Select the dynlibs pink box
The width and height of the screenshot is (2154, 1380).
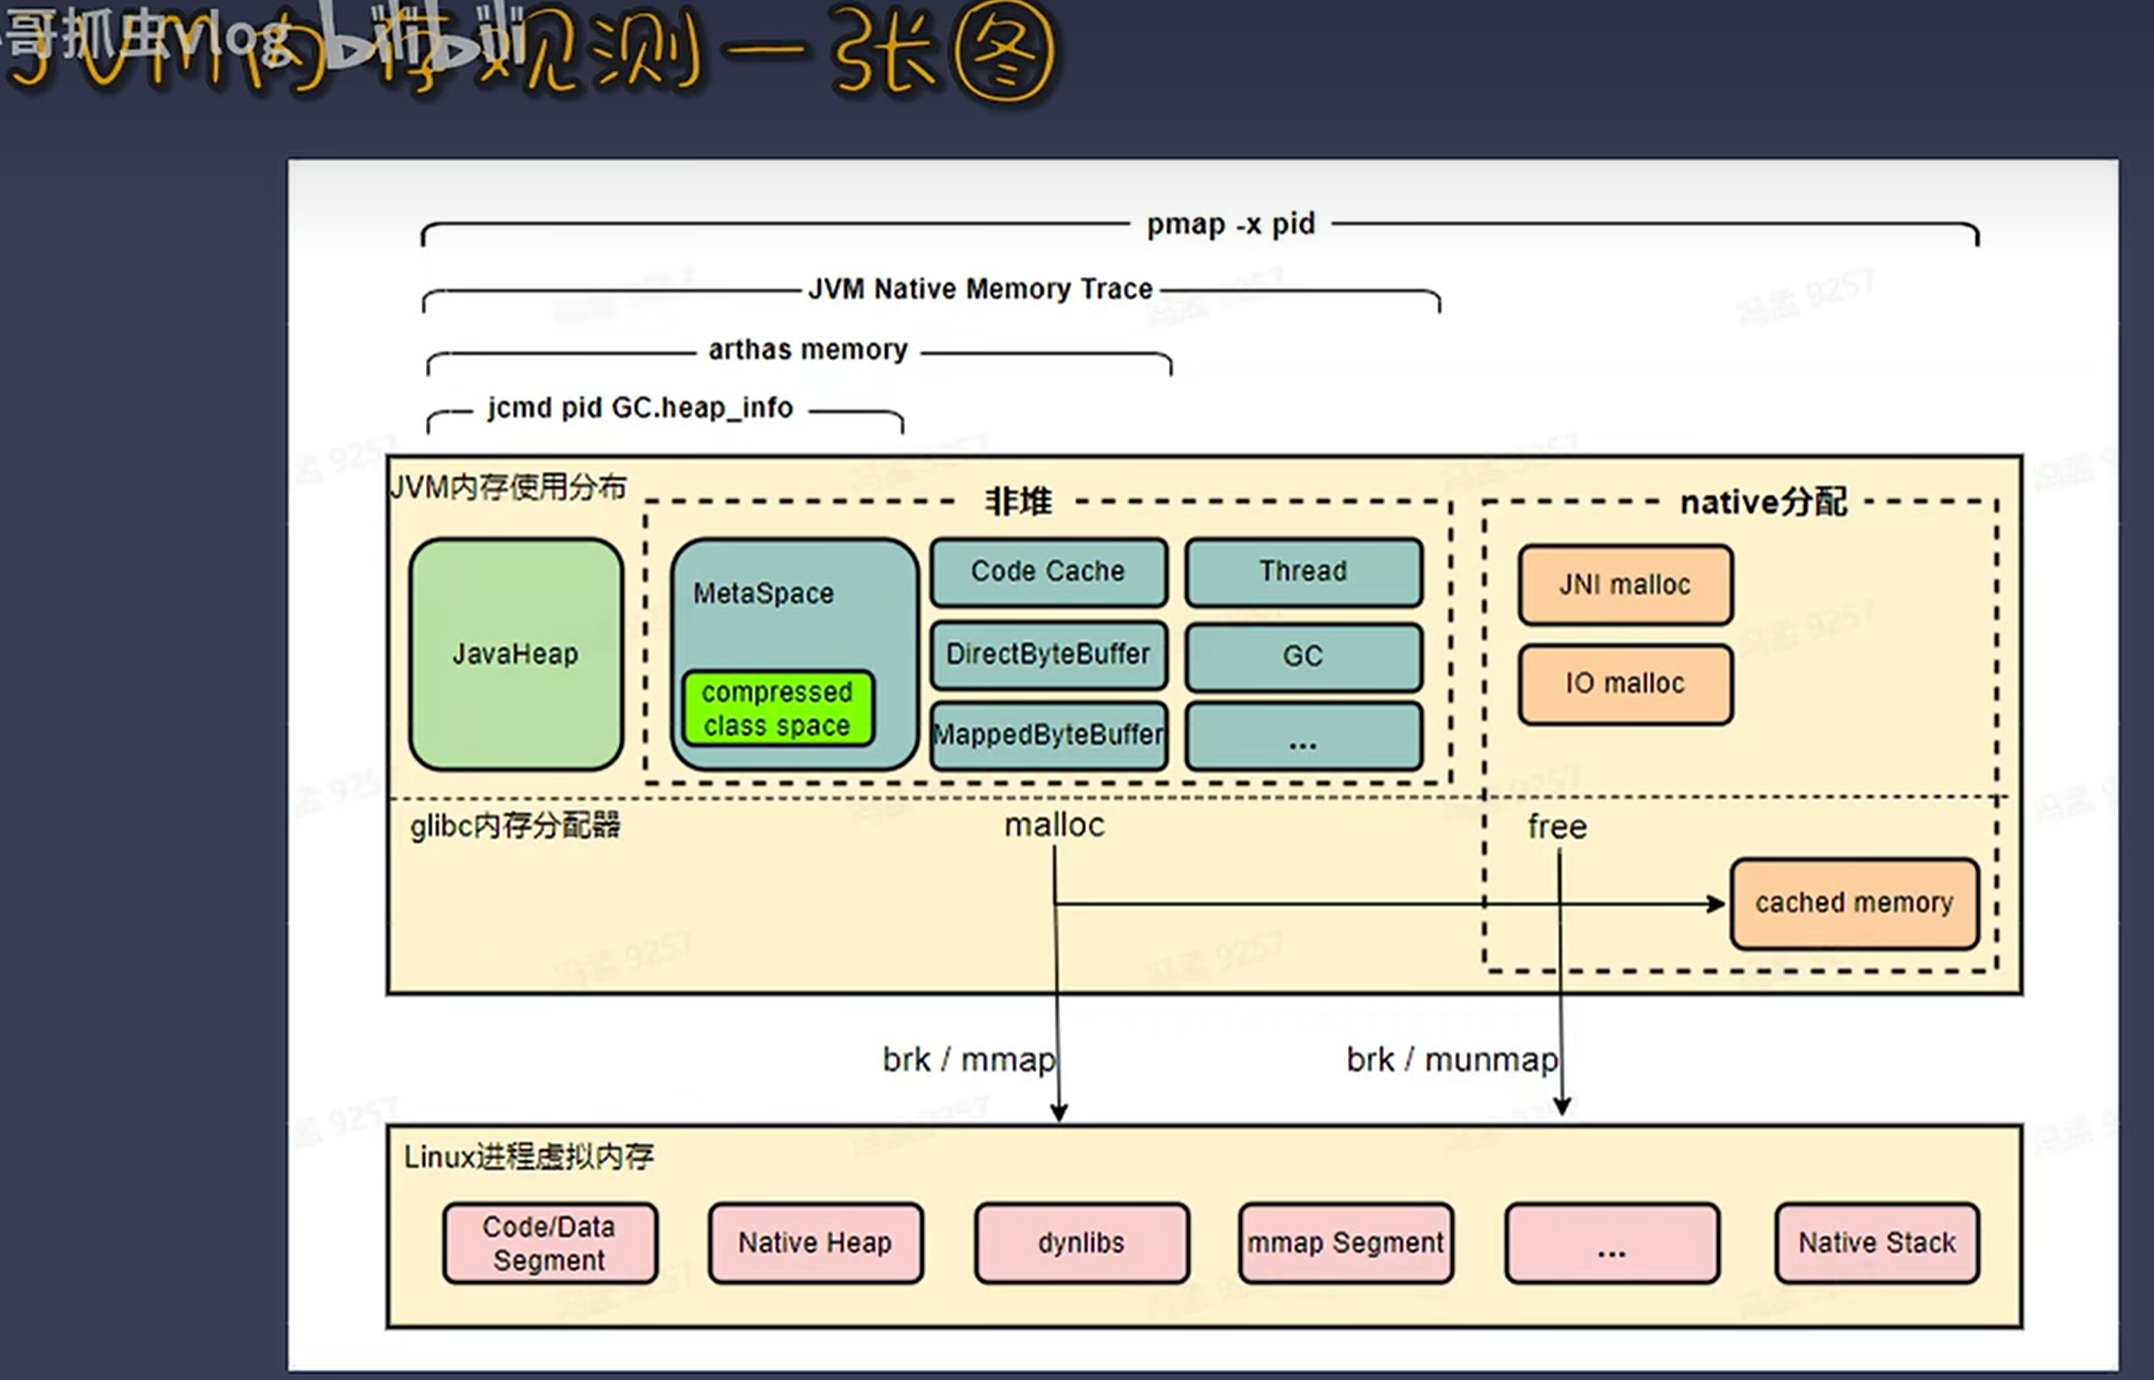pyautogui.click(x=1081, y=1243)
